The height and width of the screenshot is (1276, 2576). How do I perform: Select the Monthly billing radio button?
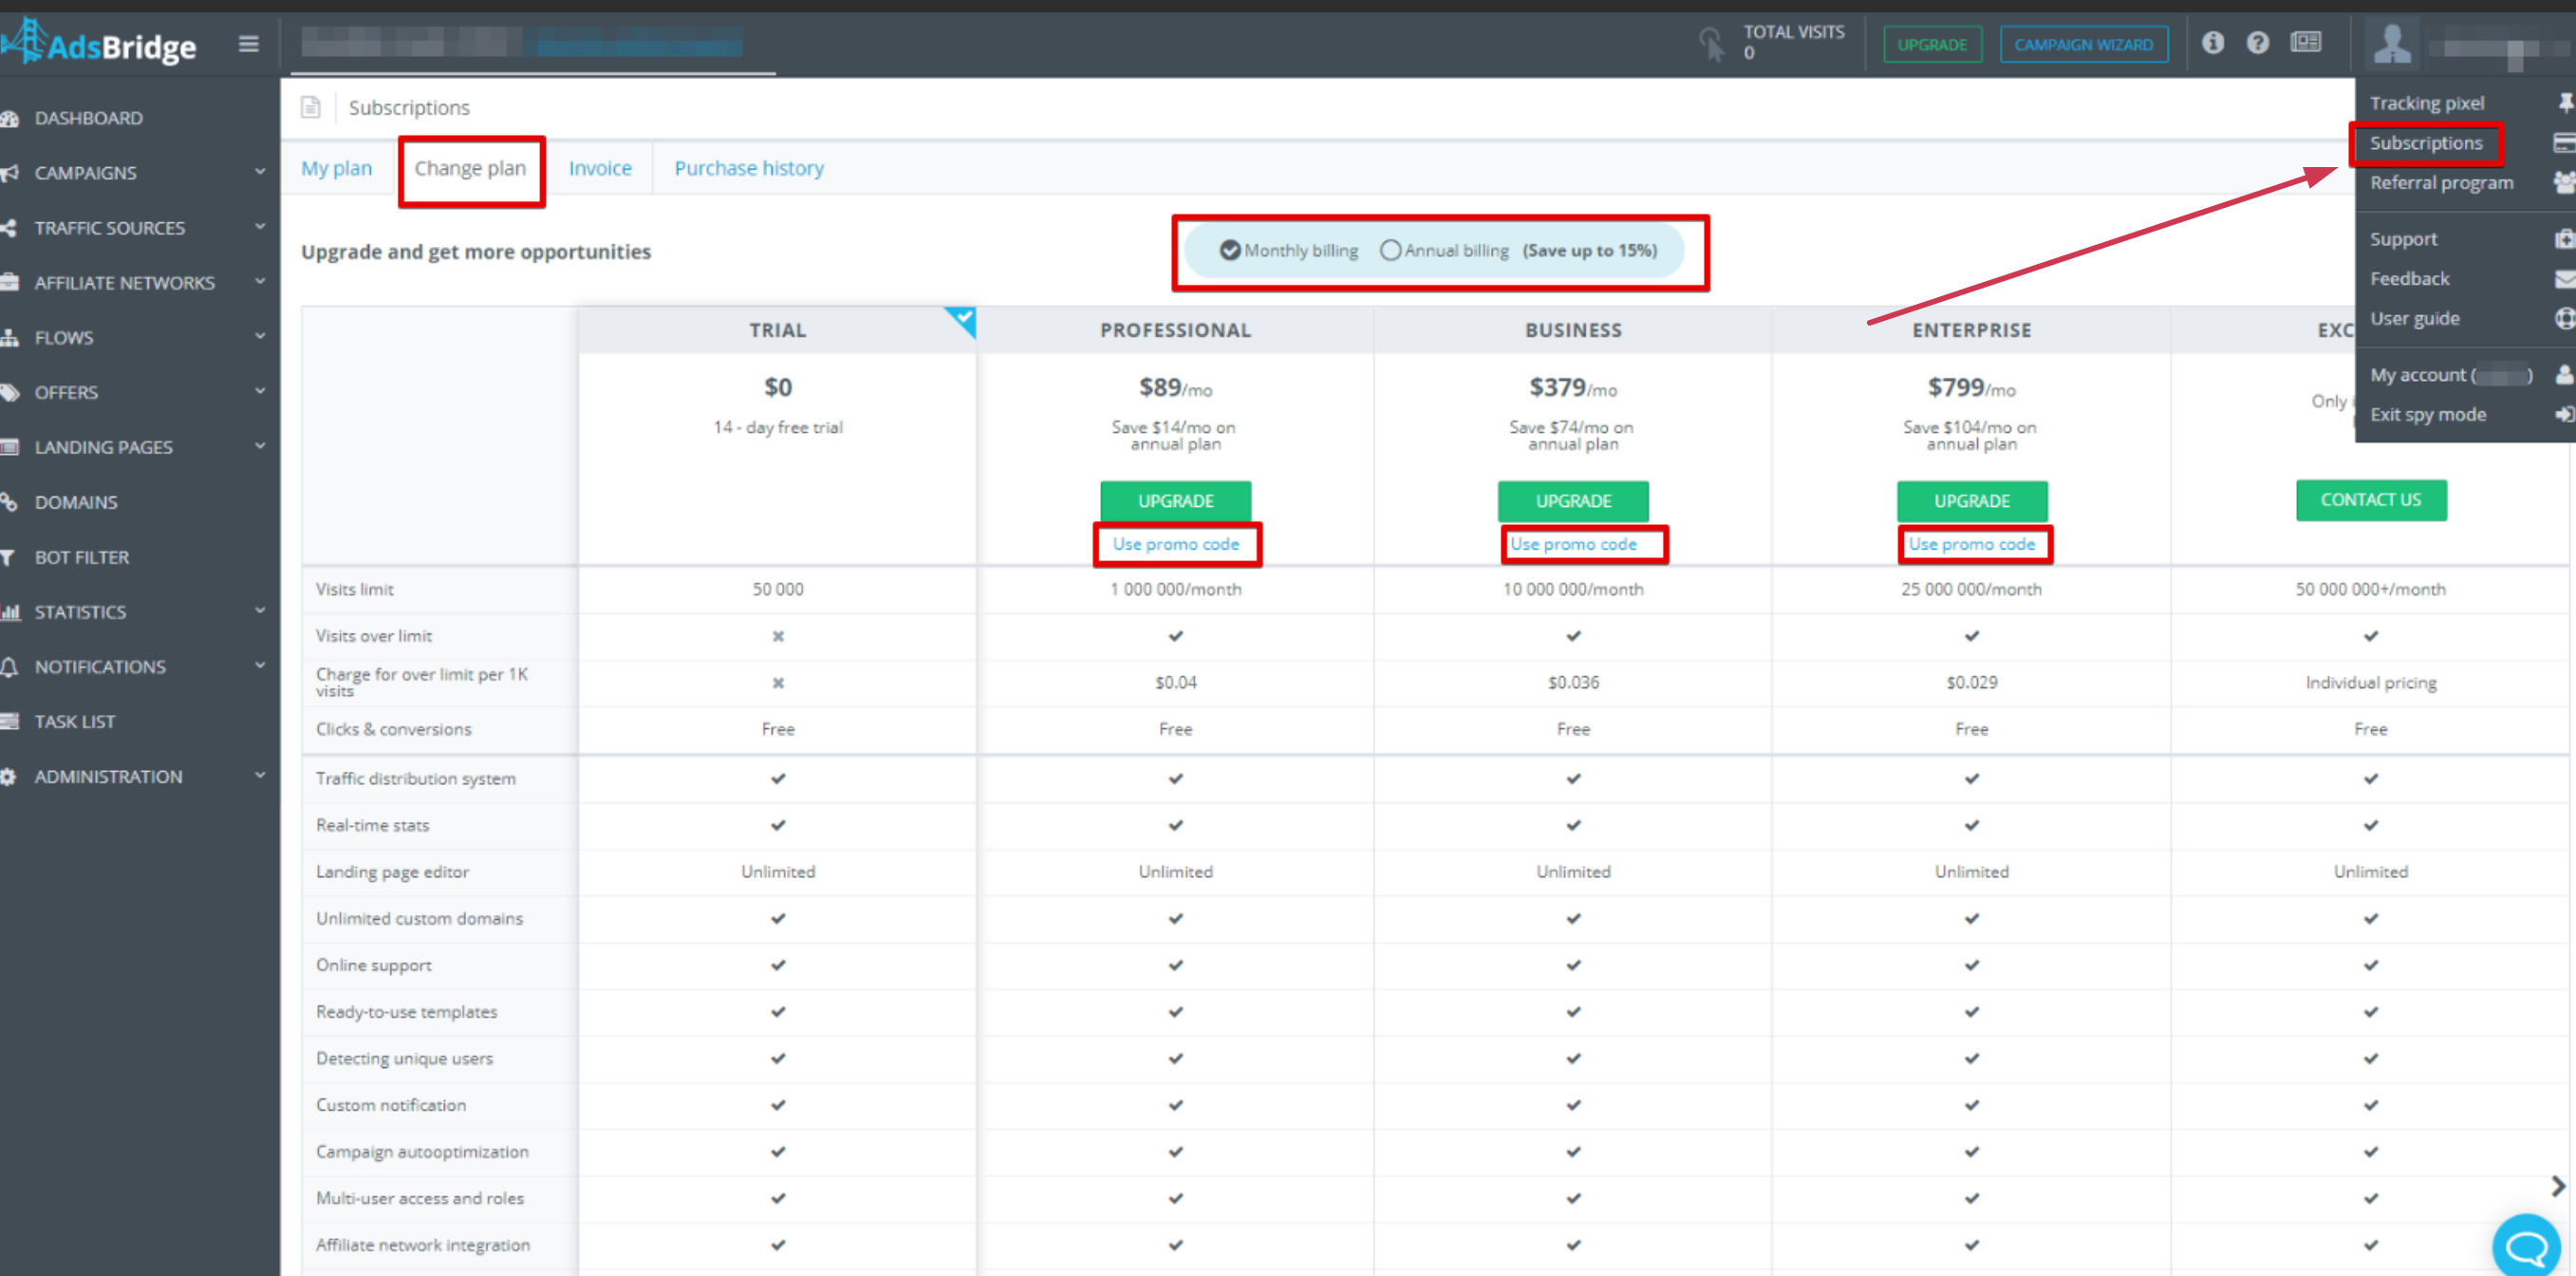(x=1231, y=250)
